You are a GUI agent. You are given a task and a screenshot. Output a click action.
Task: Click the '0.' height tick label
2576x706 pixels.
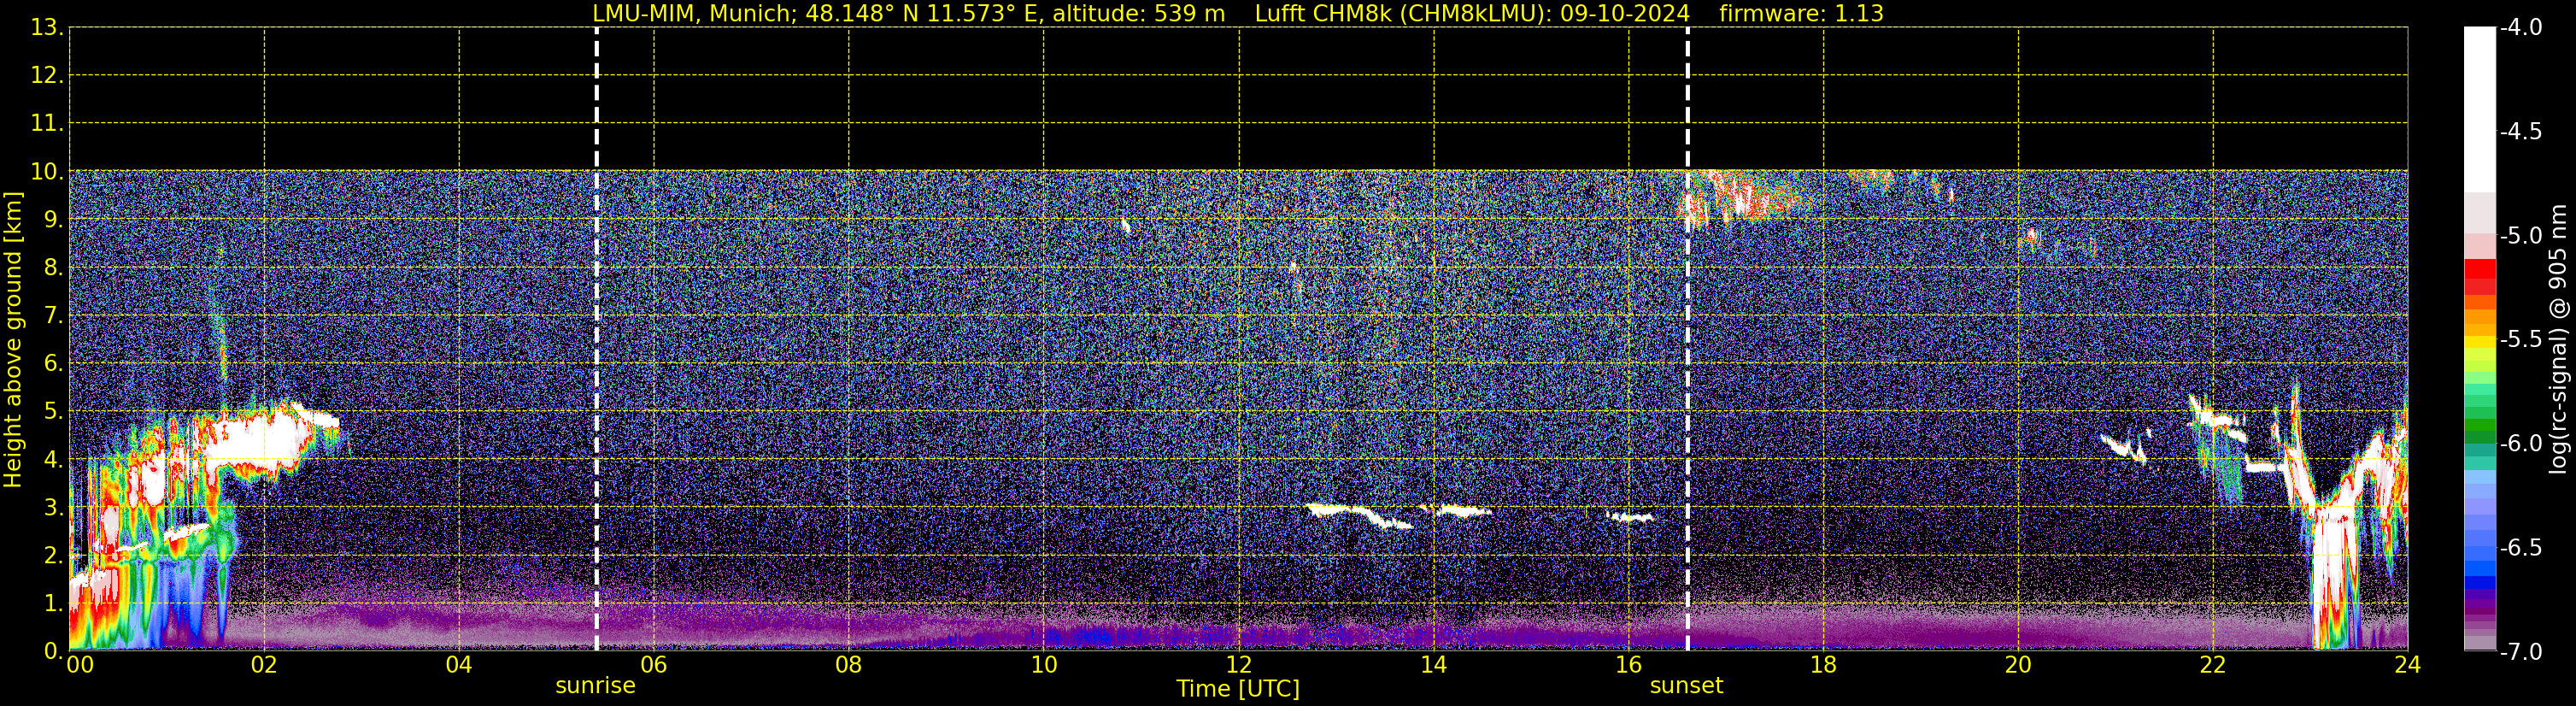click(x=54, y=651)
